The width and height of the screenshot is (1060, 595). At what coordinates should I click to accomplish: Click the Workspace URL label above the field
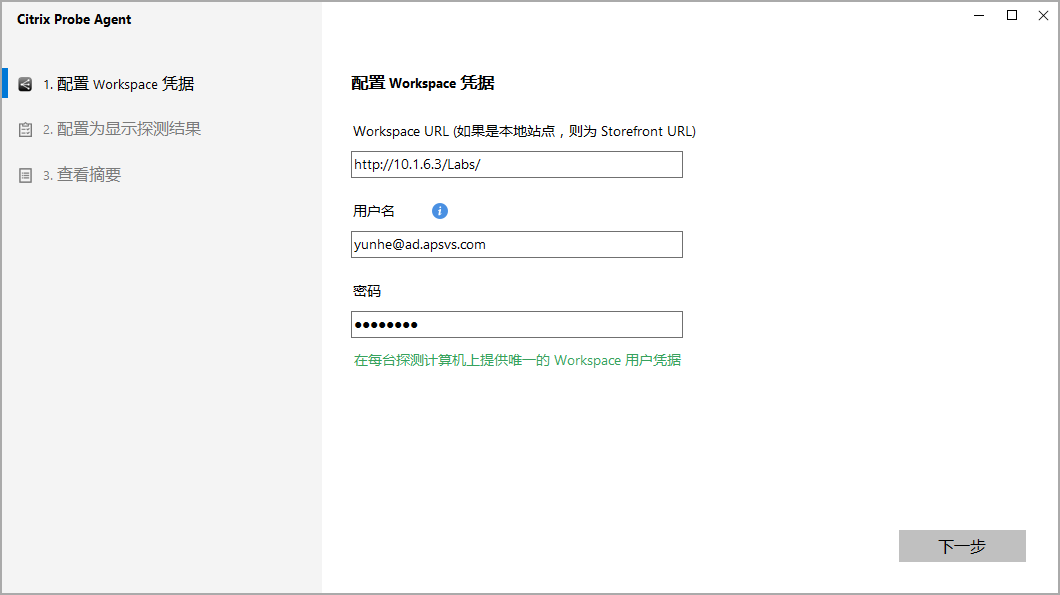coord(524,131)
